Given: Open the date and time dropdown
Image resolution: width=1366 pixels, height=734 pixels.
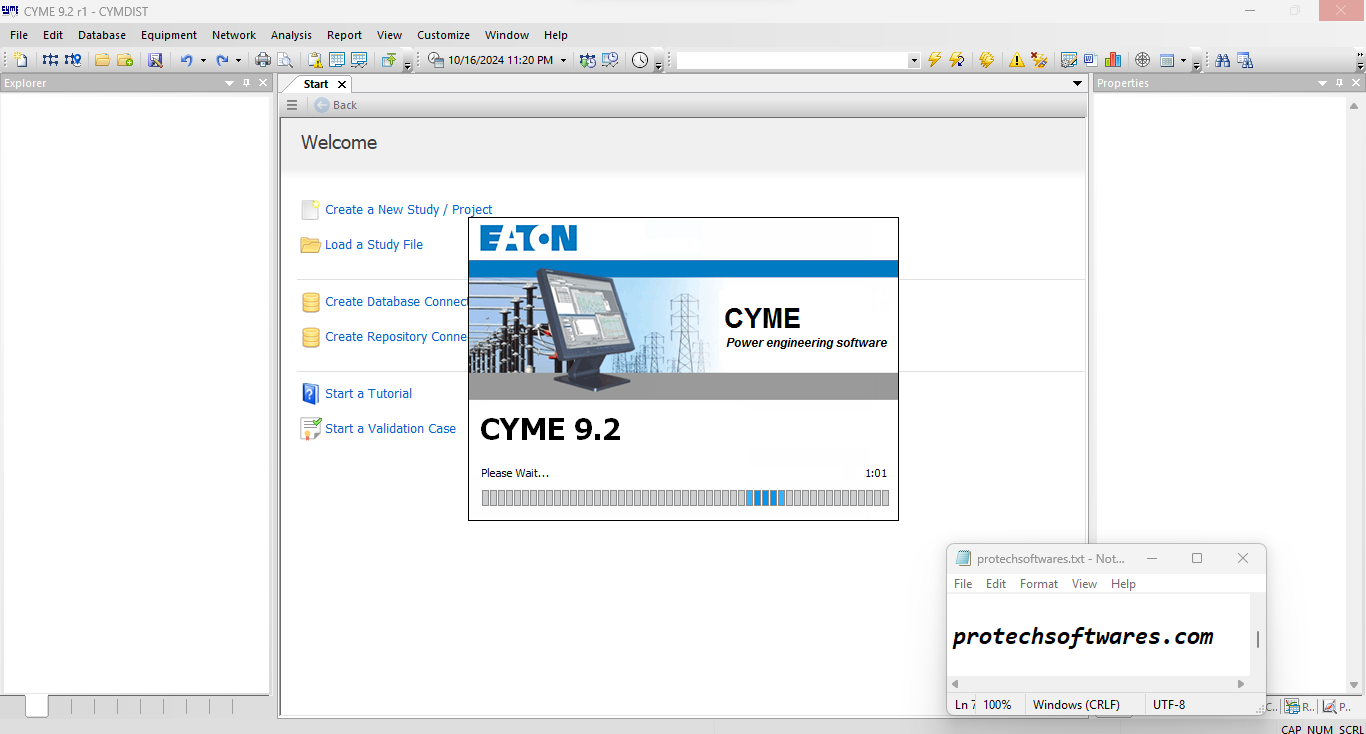Looking at the screenshot, I should [563, 60].
